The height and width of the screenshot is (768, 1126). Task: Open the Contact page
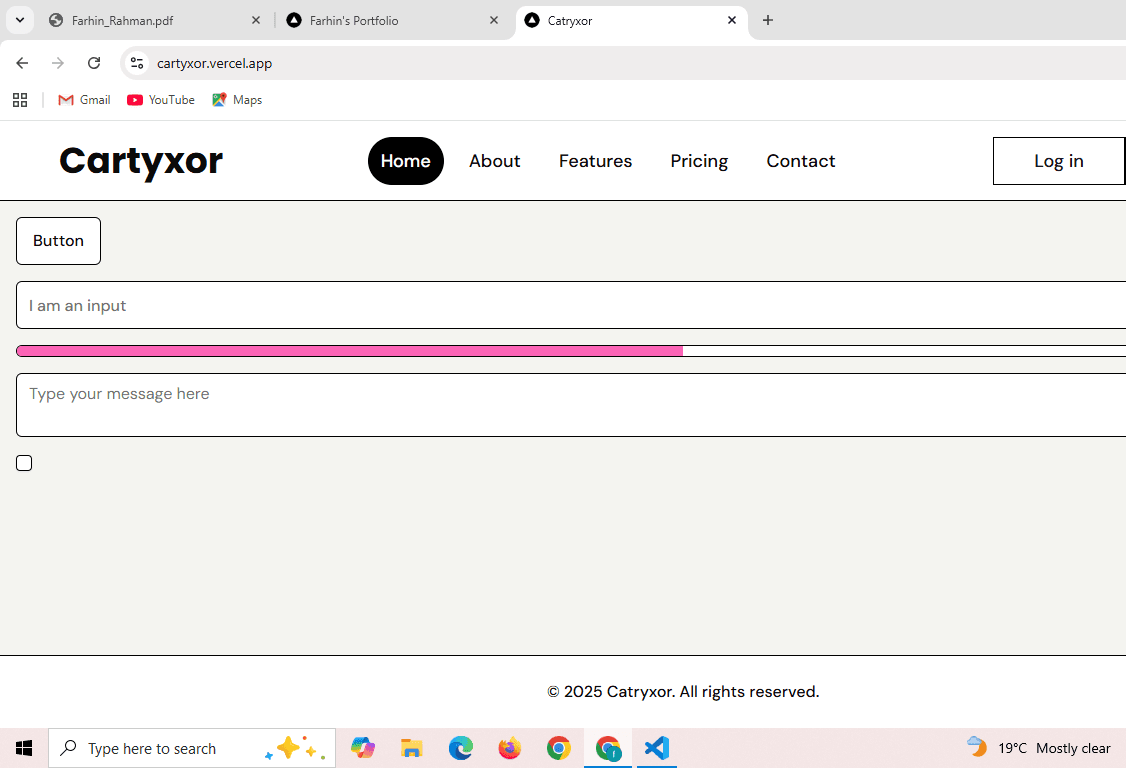pos(800,161)
